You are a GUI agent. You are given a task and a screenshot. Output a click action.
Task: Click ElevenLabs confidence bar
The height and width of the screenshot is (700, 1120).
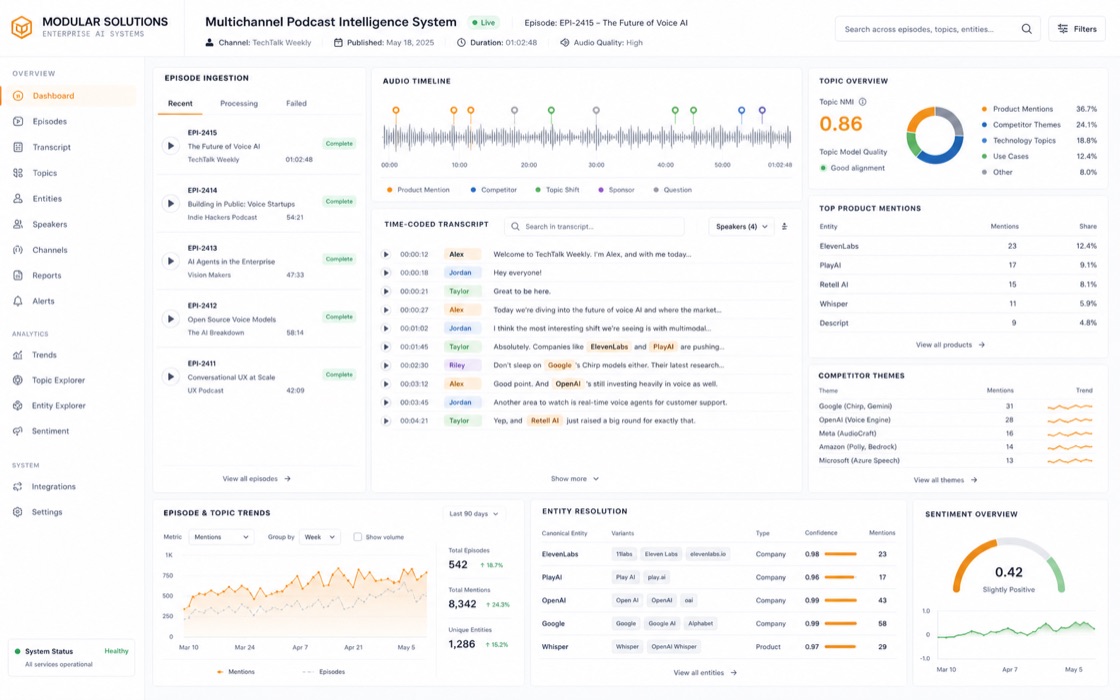[840, 554]
